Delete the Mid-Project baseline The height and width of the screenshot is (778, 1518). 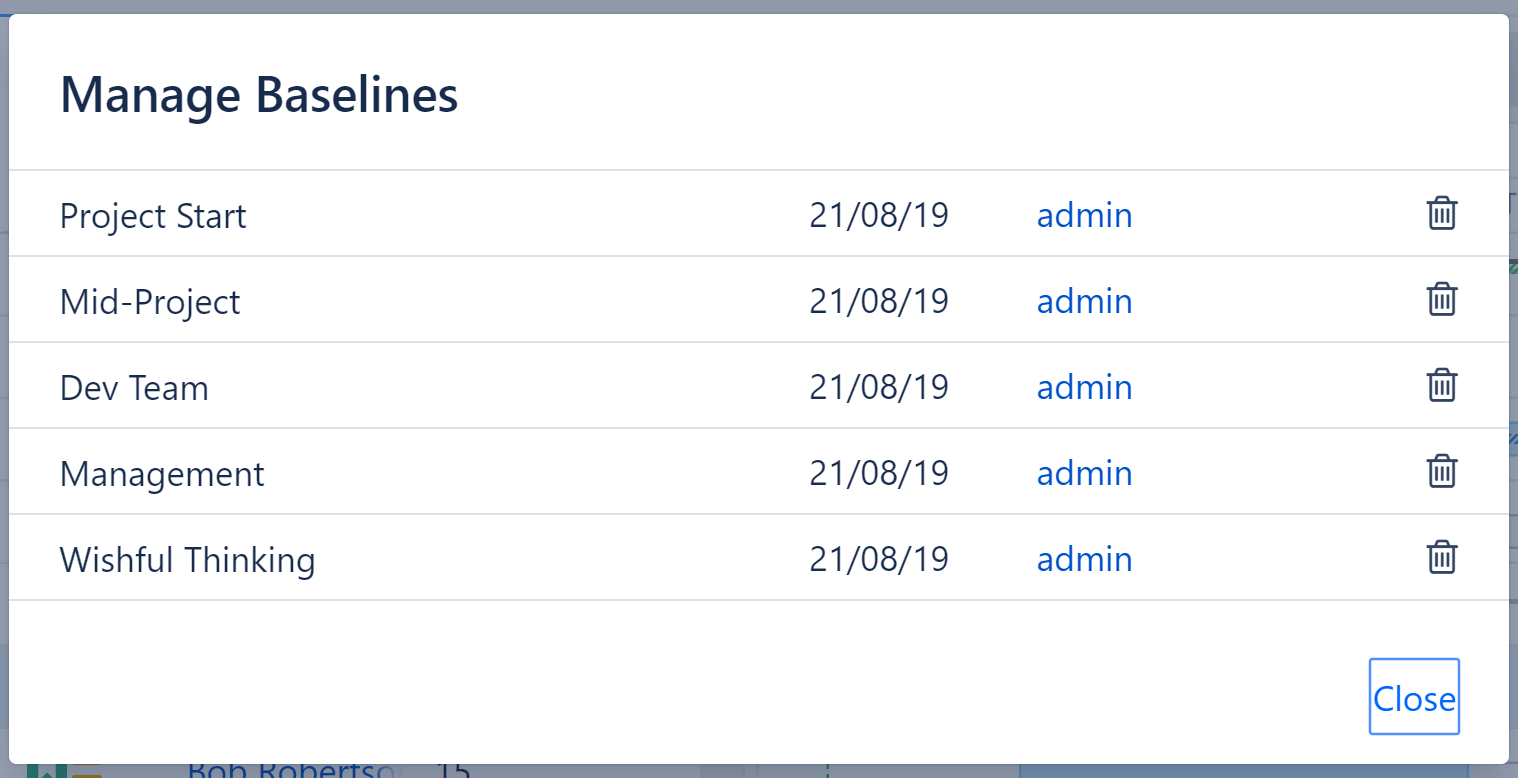click(x=1441, y=300)
